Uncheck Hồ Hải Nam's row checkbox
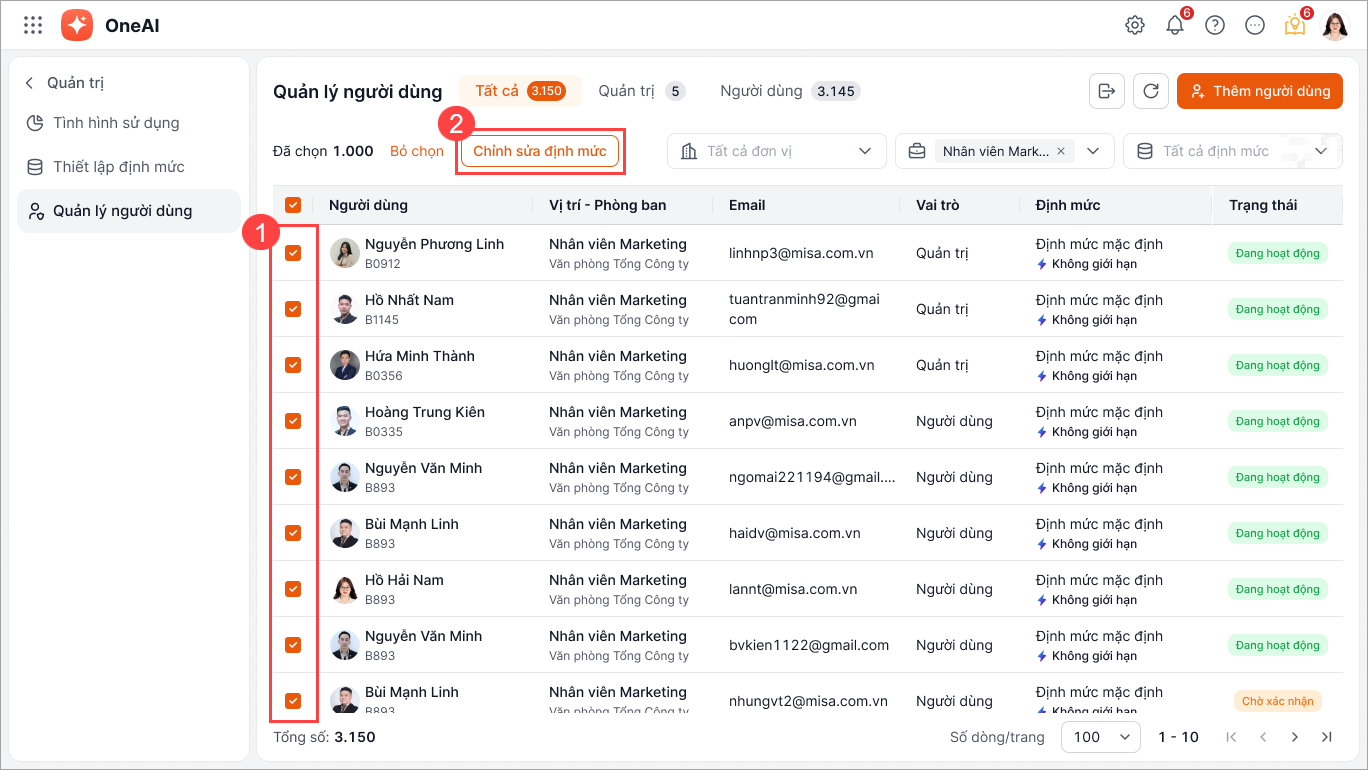Screen dimensions: 1368x770 coord(293,589)
